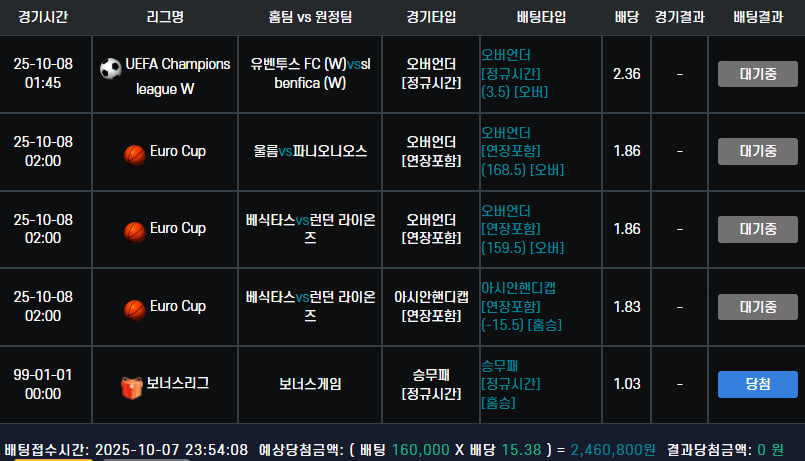
Task: Select the 배당 column header
Action: [627, 17]
